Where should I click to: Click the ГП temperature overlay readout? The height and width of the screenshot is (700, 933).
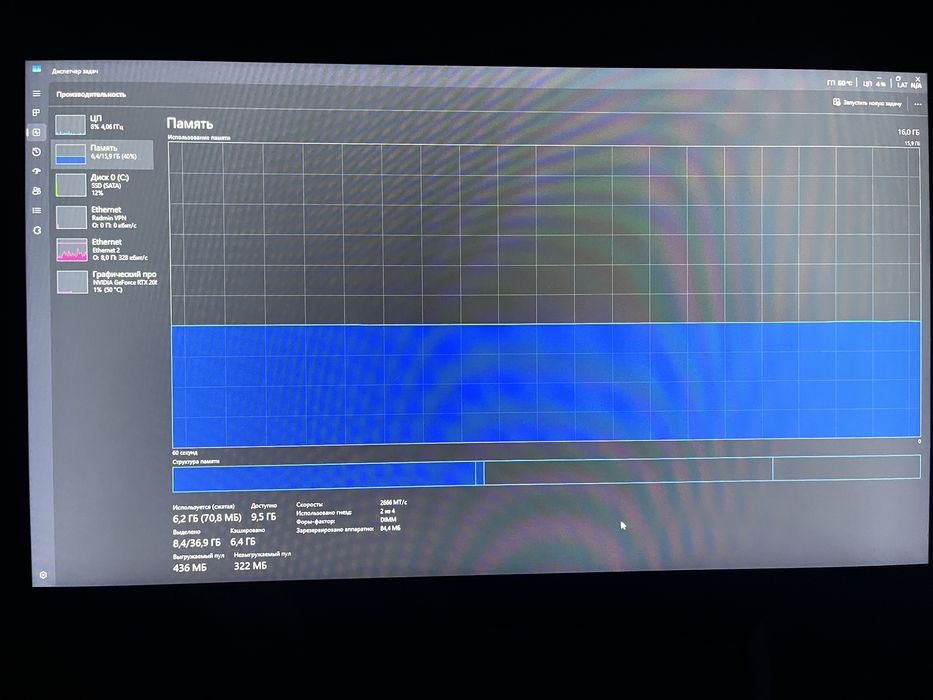click(840, 83)
